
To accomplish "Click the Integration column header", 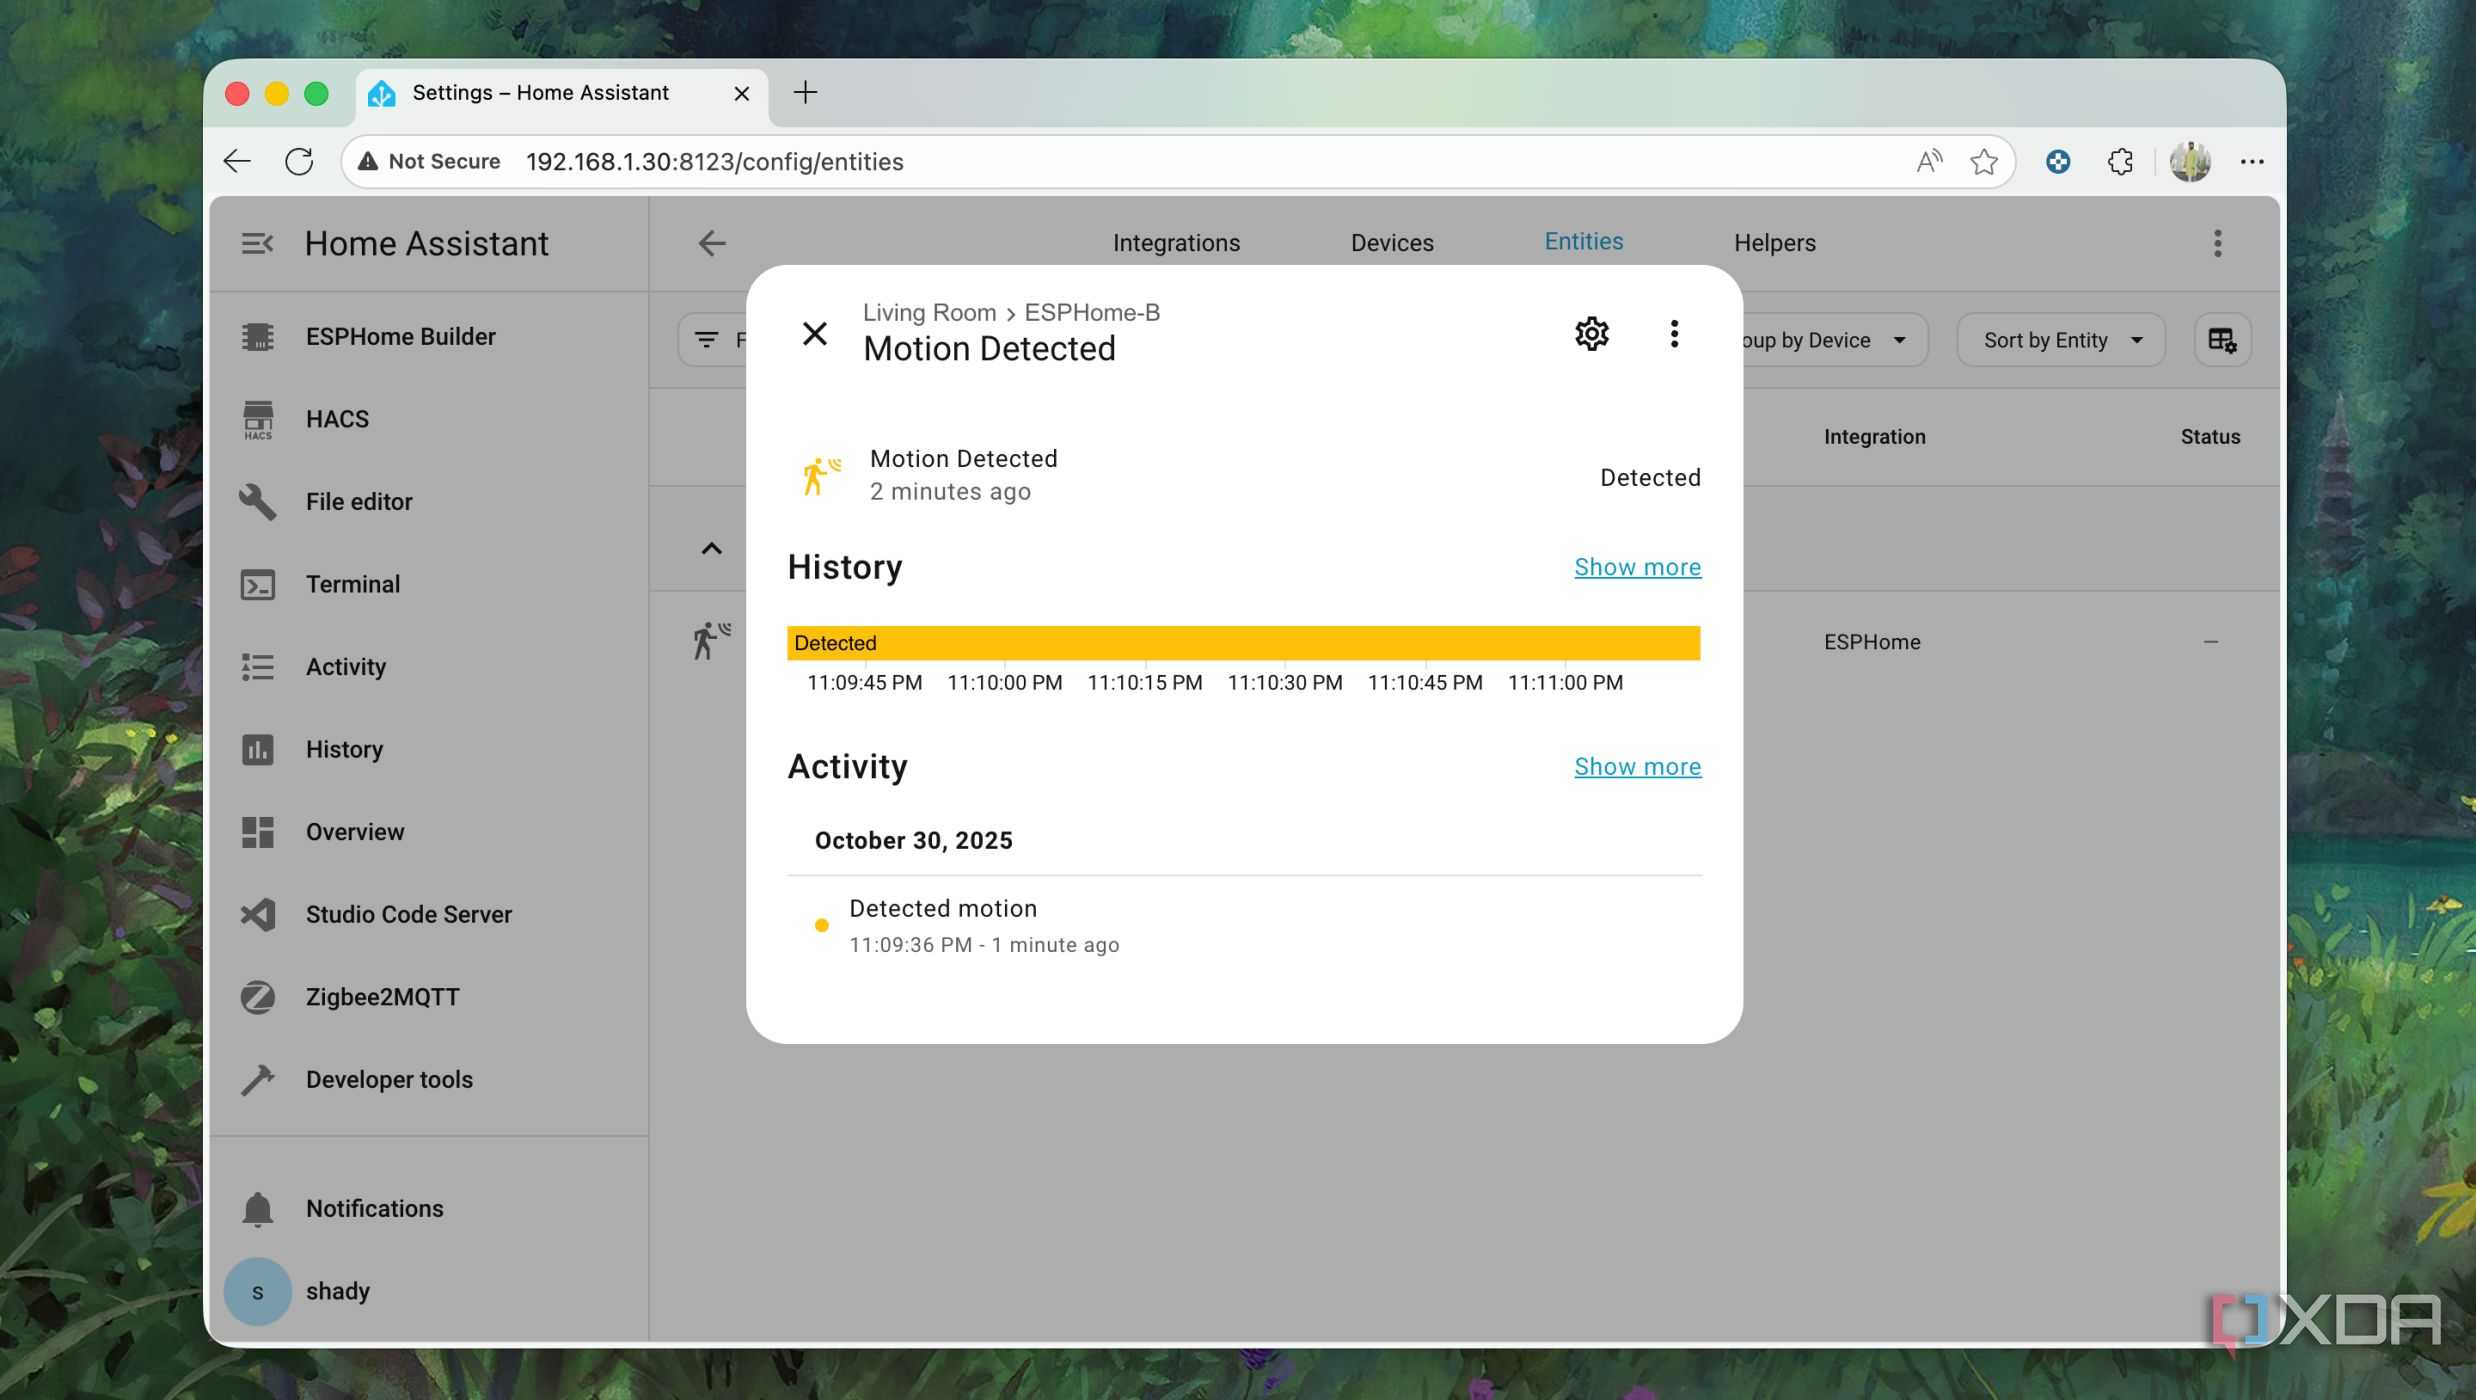I will tap(1874, 437).
